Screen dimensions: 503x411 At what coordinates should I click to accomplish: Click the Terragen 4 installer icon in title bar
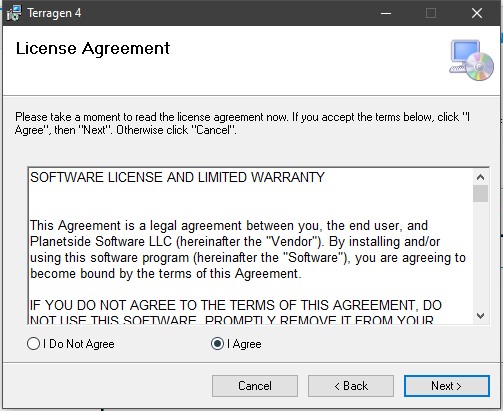tap(14, 13)
